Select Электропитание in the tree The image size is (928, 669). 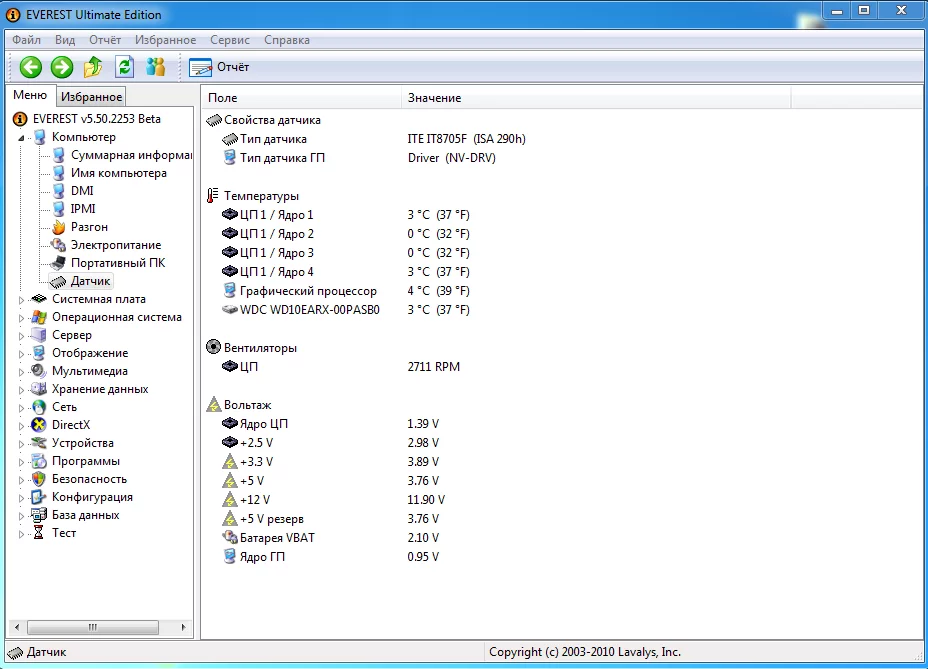click(x=115, y=245)
